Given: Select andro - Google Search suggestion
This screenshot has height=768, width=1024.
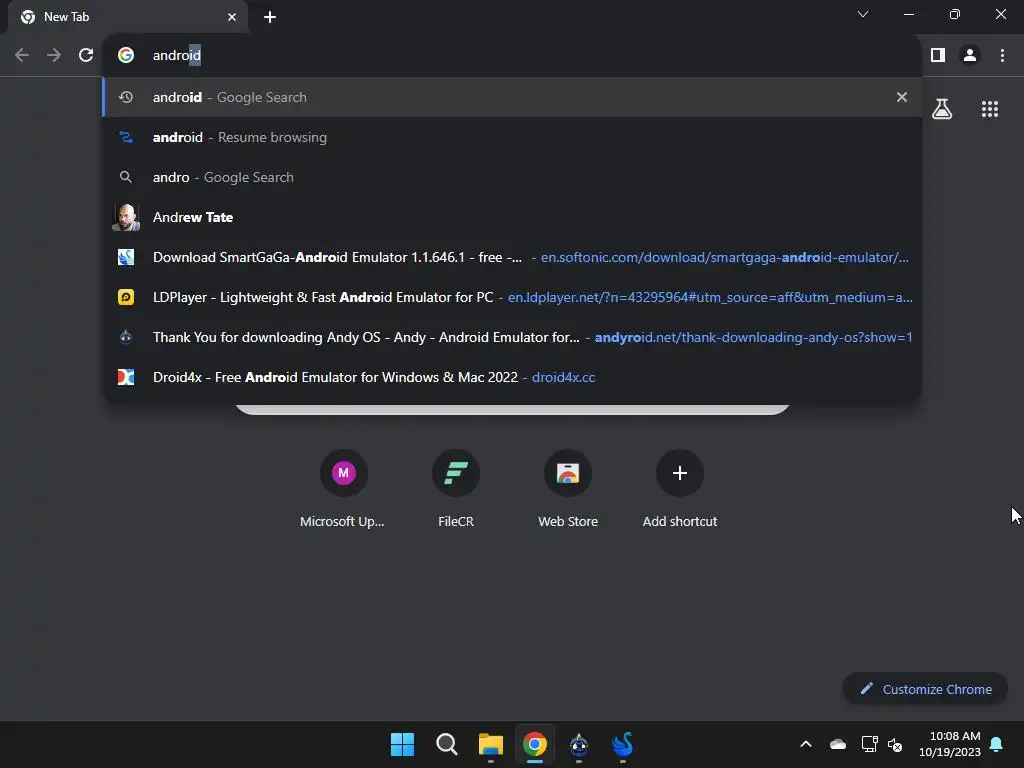Looking at the screenshot, I should pyautogui.click(x=512, y=177).
